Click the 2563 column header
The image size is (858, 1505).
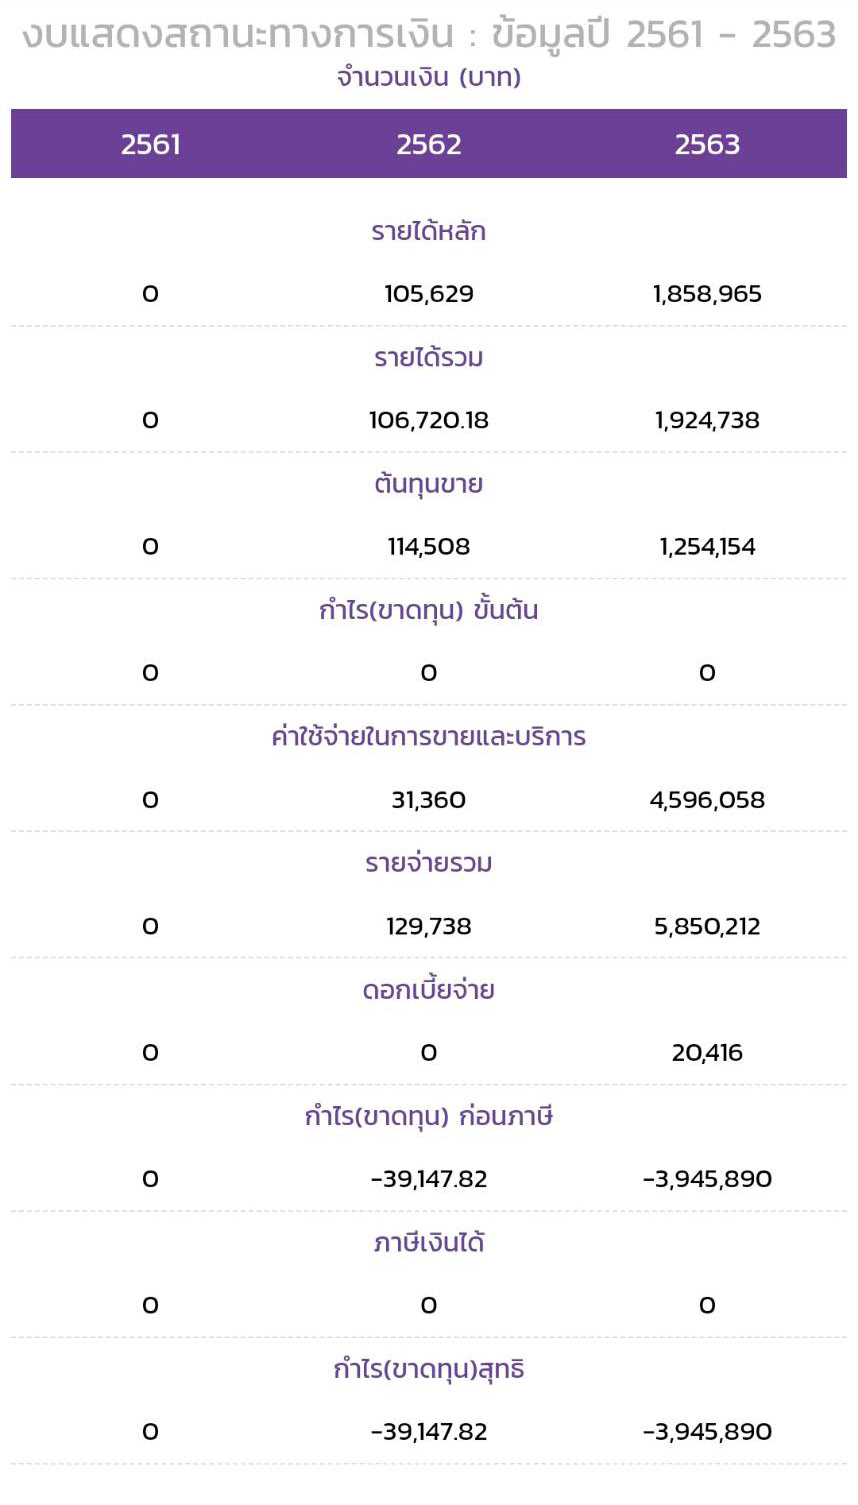(707, 144)
